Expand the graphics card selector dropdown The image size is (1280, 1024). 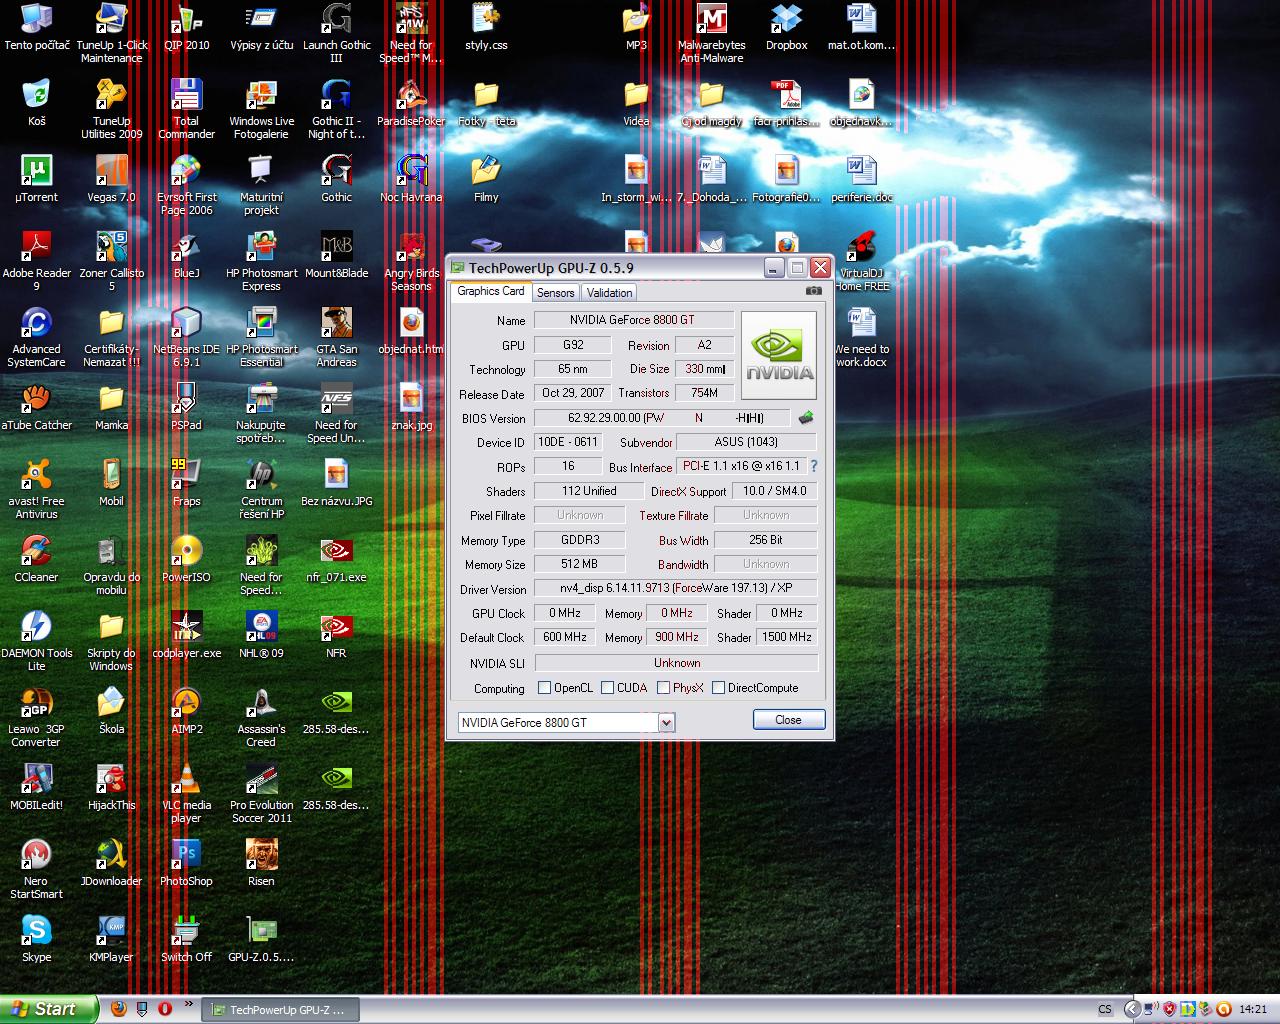pyautogui.click(x=667, y=722)
